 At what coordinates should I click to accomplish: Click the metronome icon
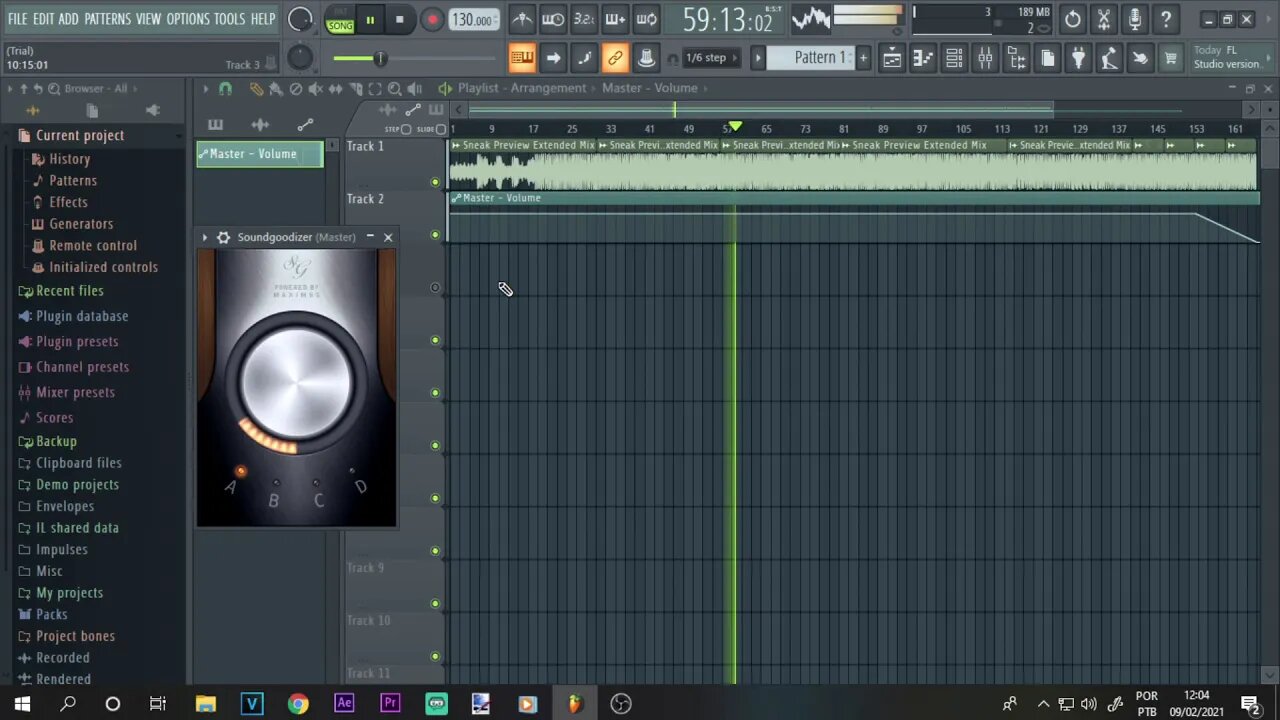click(x=522, y=19)
